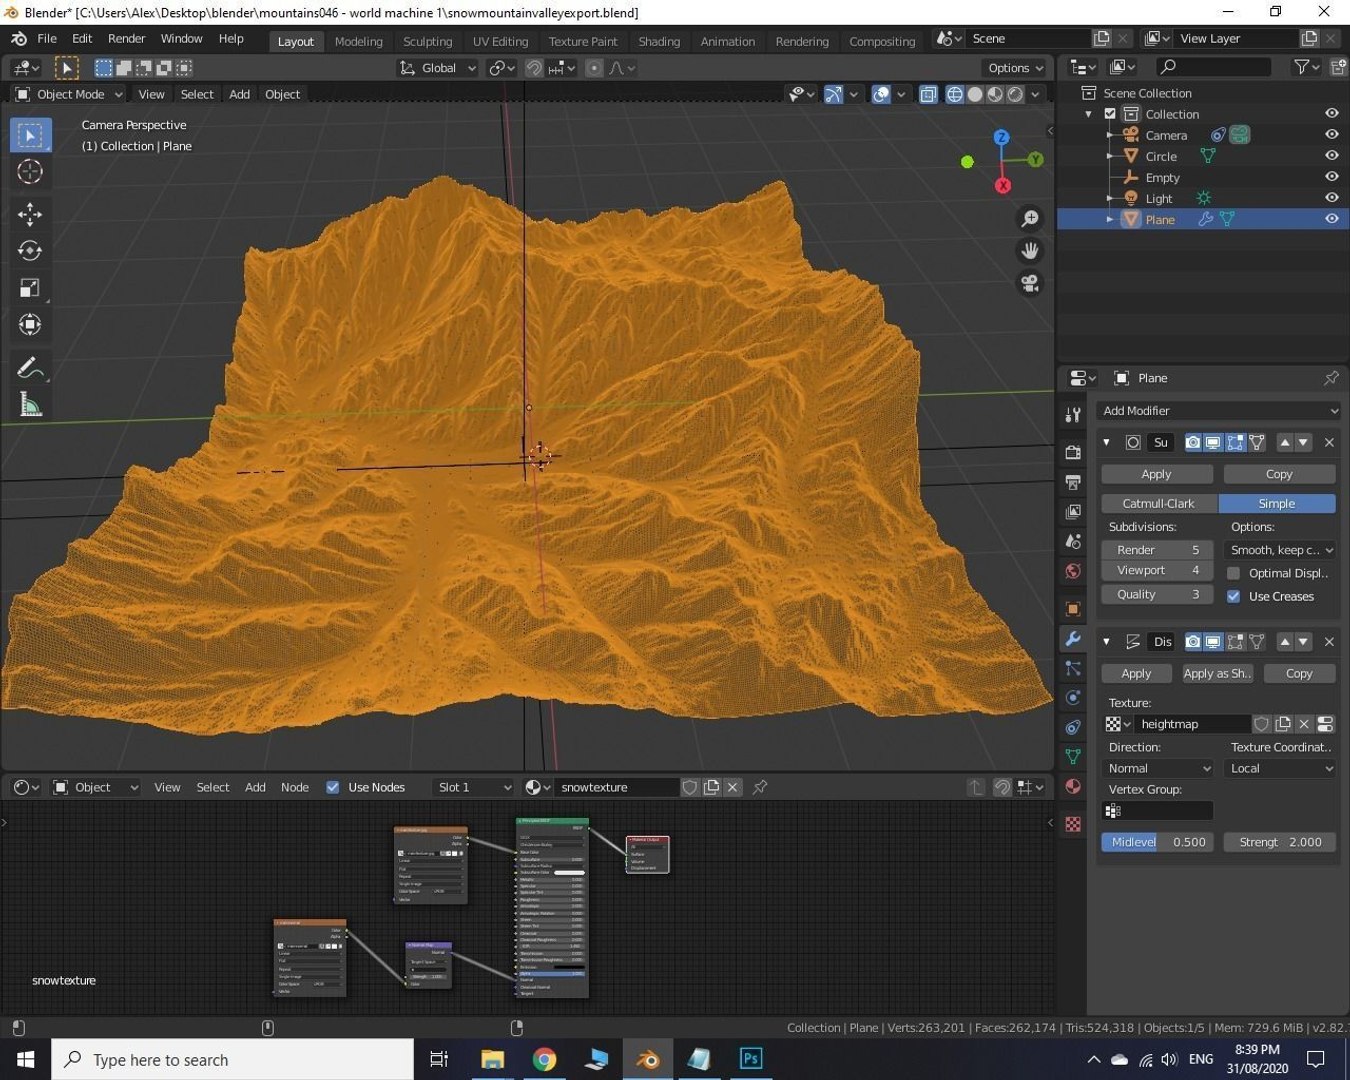Select the Select Box tool

click(x=30, y=135)
